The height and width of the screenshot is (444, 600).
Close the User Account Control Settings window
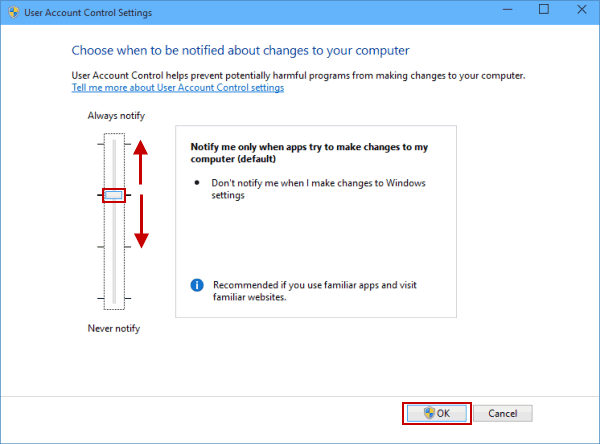[x=582, y=10]
